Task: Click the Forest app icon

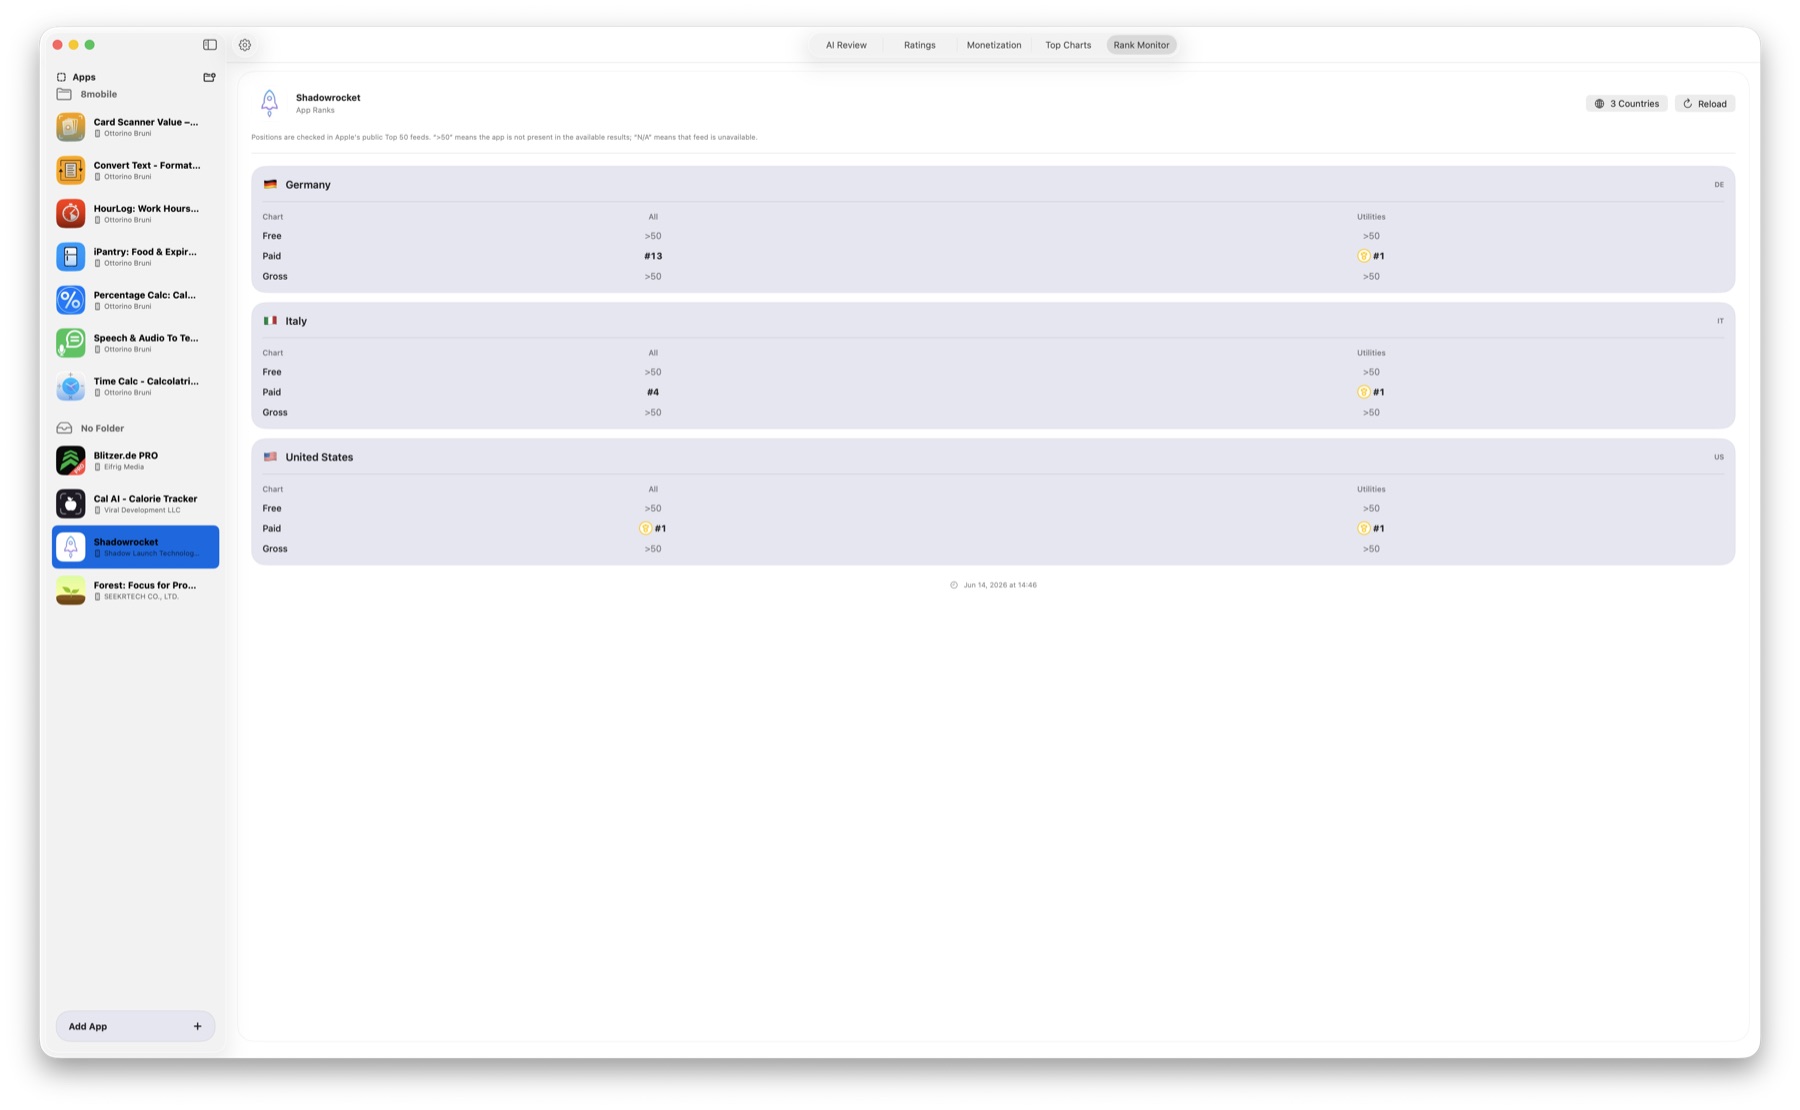Action: (70, 590)
